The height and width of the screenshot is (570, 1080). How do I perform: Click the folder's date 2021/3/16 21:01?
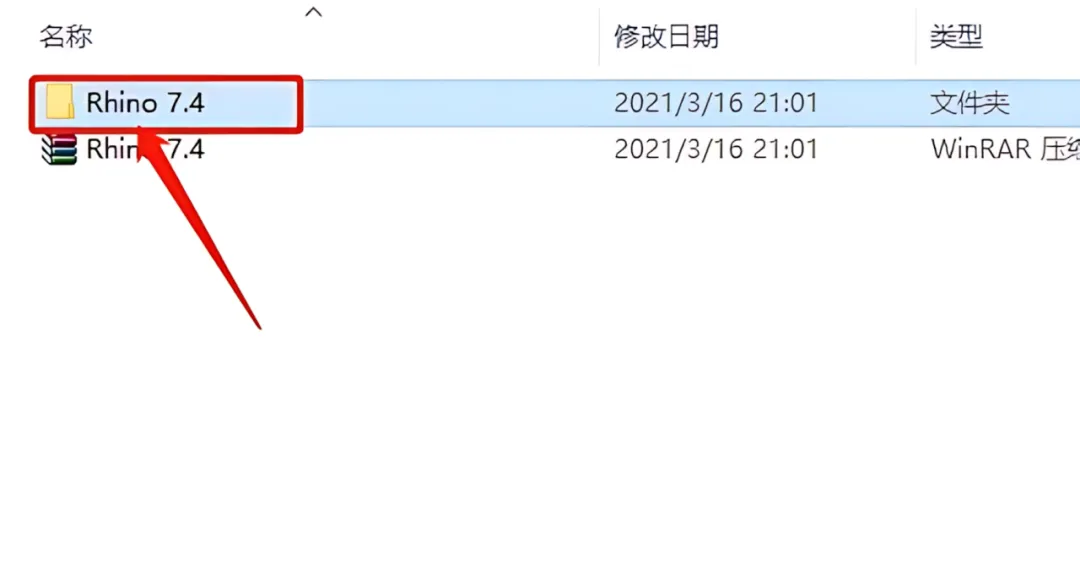point(716,103)
